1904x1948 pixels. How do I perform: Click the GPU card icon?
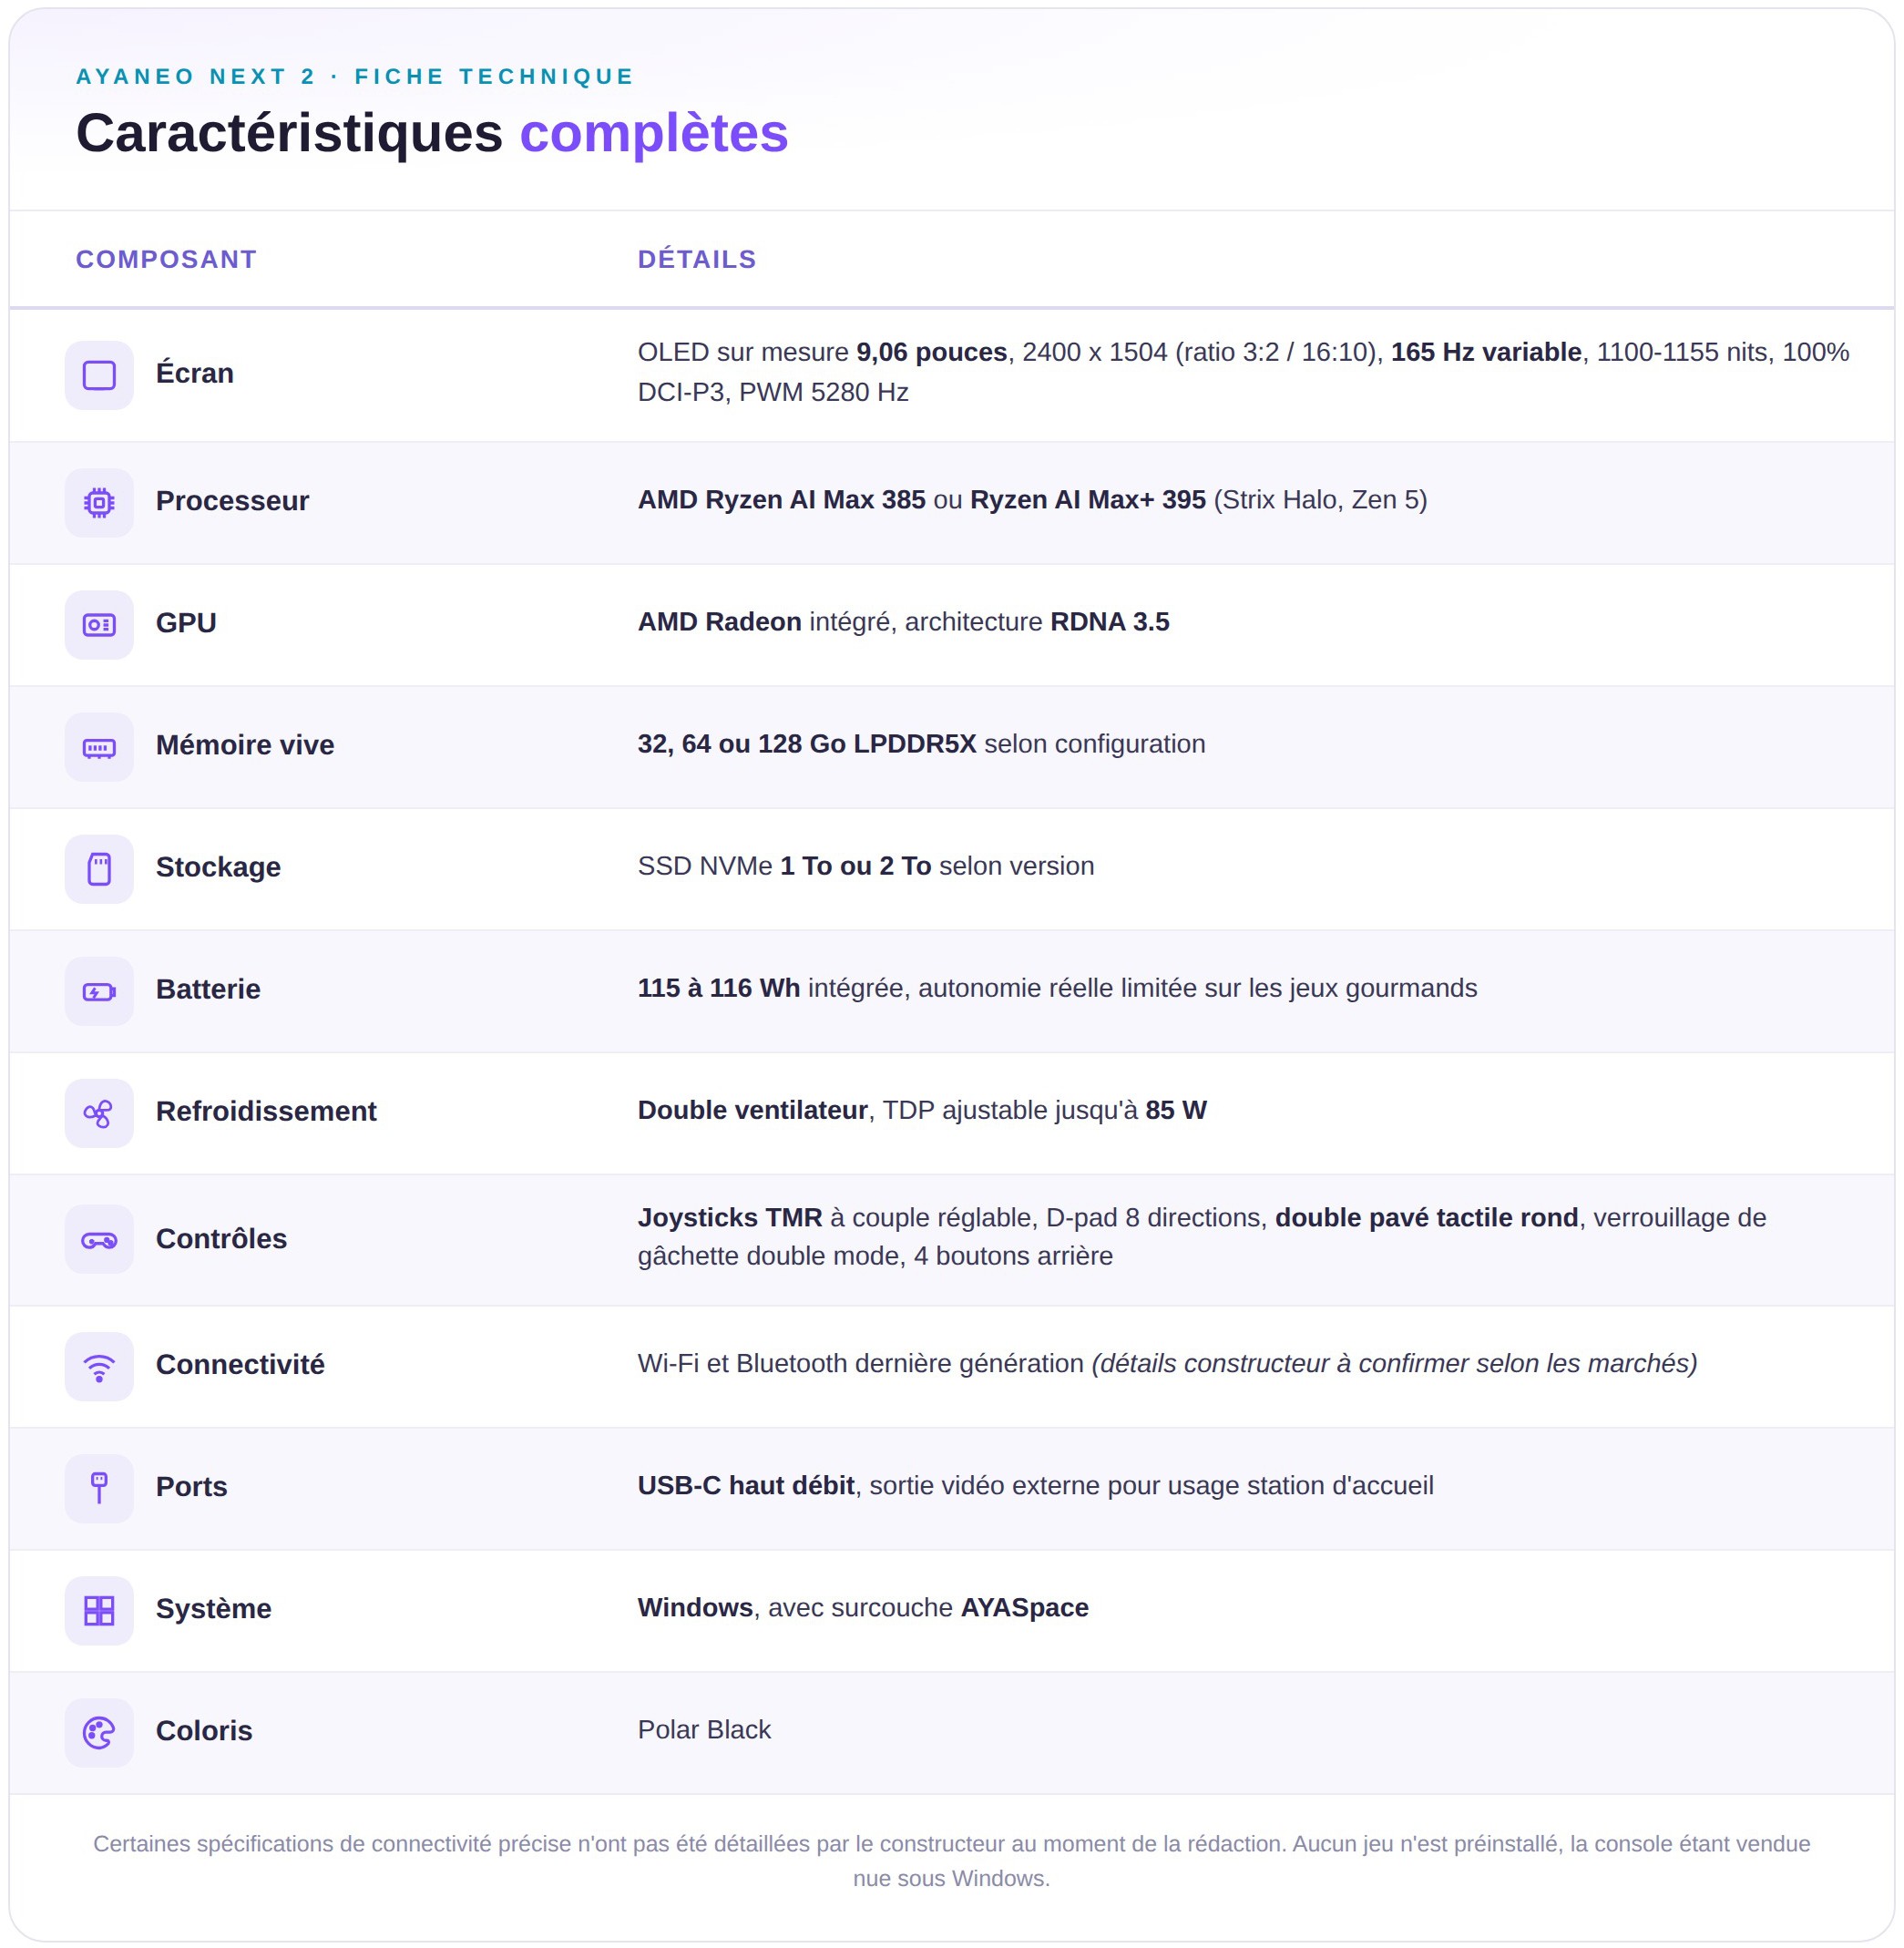99,624
